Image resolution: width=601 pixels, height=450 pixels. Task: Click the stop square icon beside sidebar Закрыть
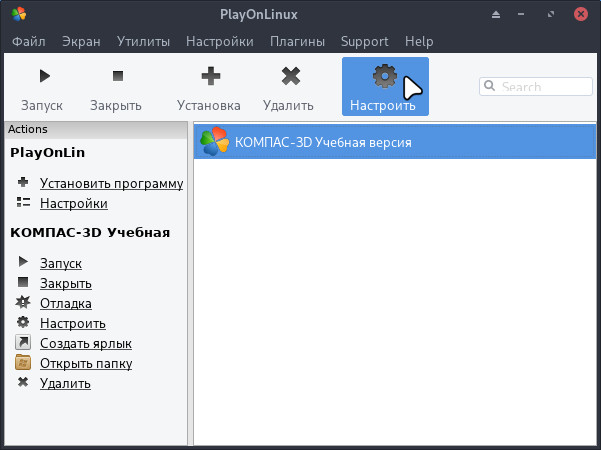23,282
